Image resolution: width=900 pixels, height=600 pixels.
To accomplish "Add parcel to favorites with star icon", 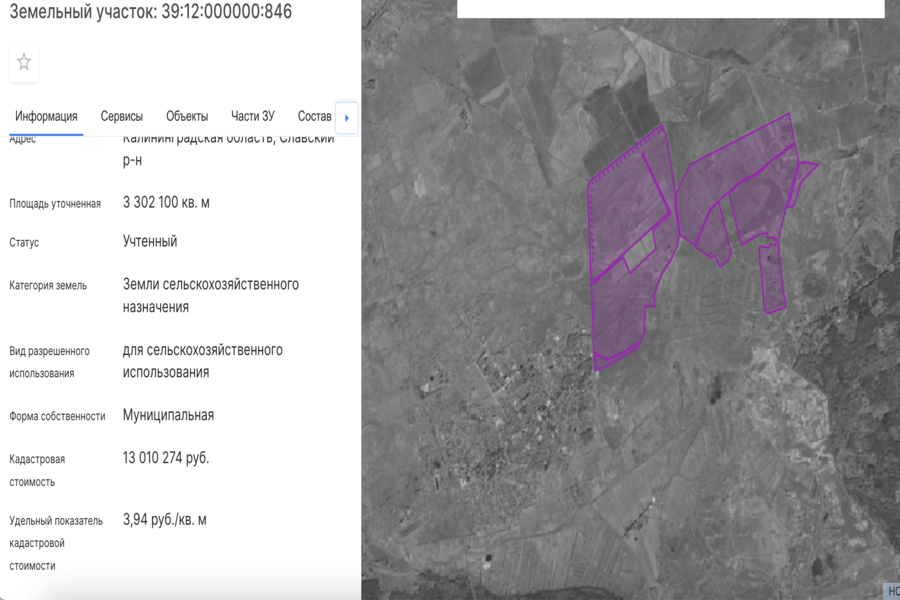I will (24, 62).
